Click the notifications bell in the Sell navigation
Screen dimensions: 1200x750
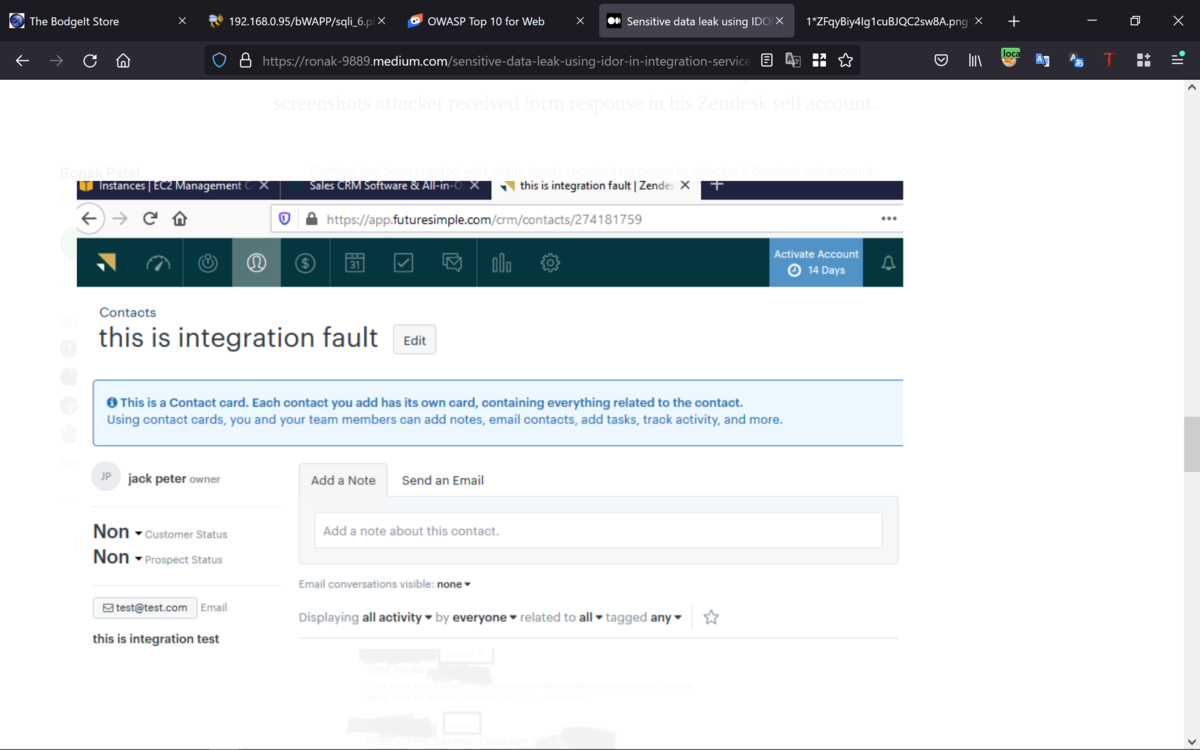(x=888, y=263)
